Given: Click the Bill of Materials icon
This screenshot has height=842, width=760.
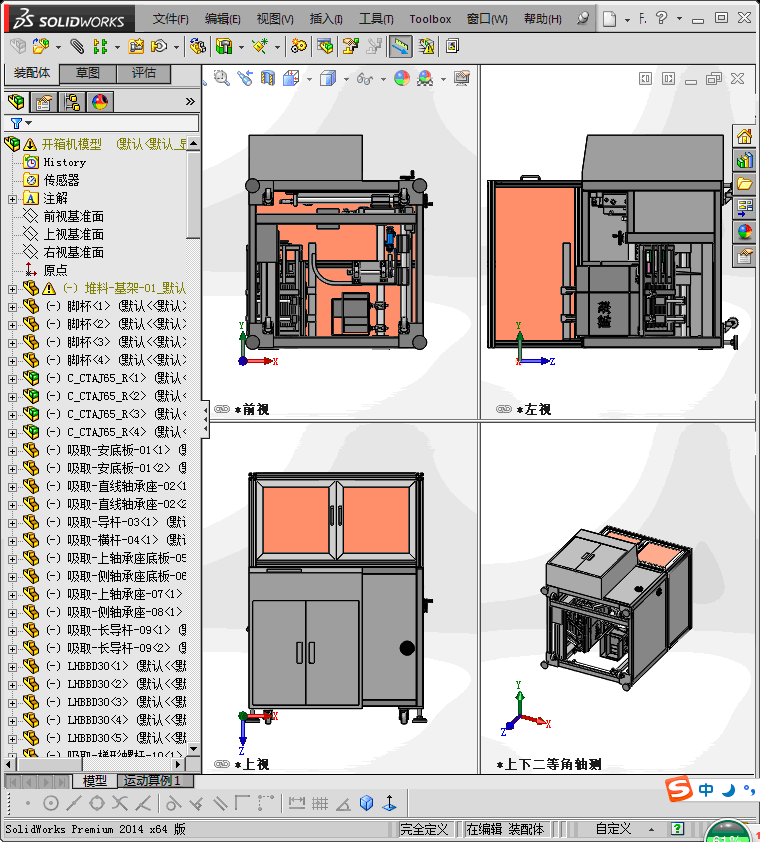Looking at the screenshot, I should (325, 47).
